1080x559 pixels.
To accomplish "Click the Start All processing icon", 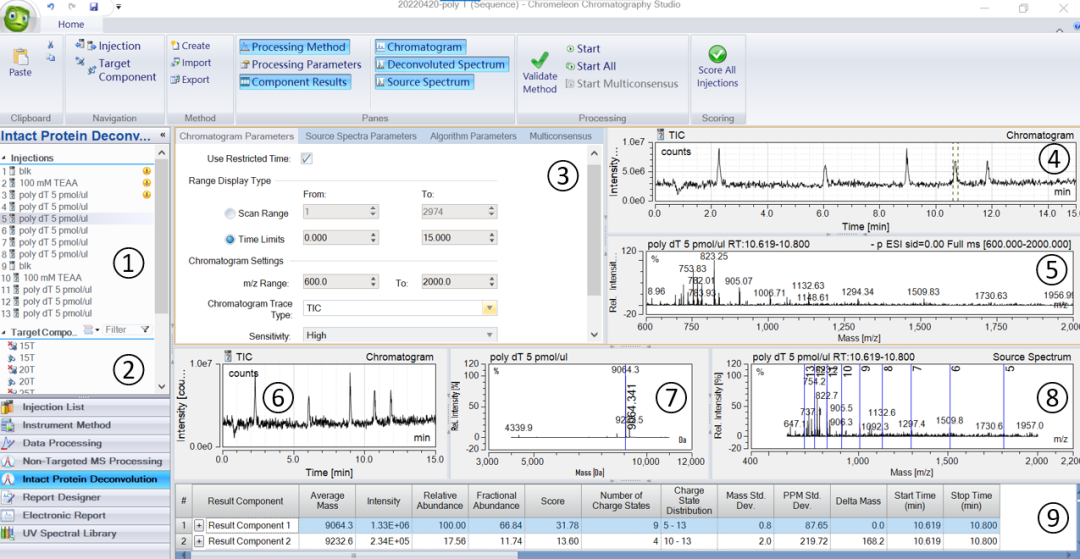I will (570, 66).
